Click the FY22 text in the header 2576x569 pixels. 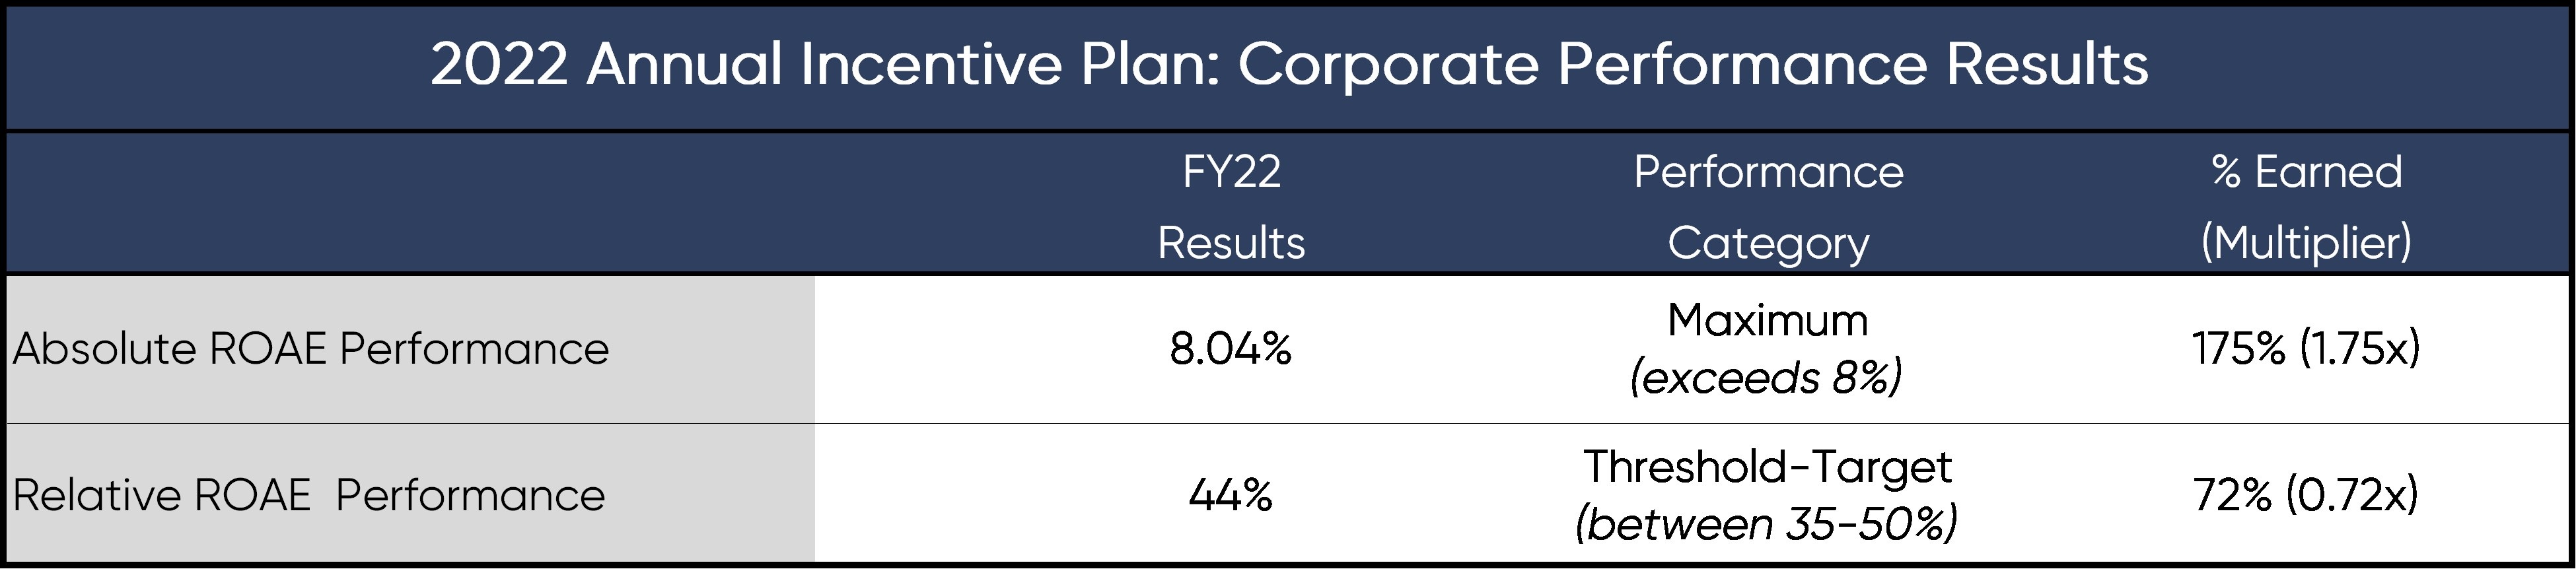1231,172
